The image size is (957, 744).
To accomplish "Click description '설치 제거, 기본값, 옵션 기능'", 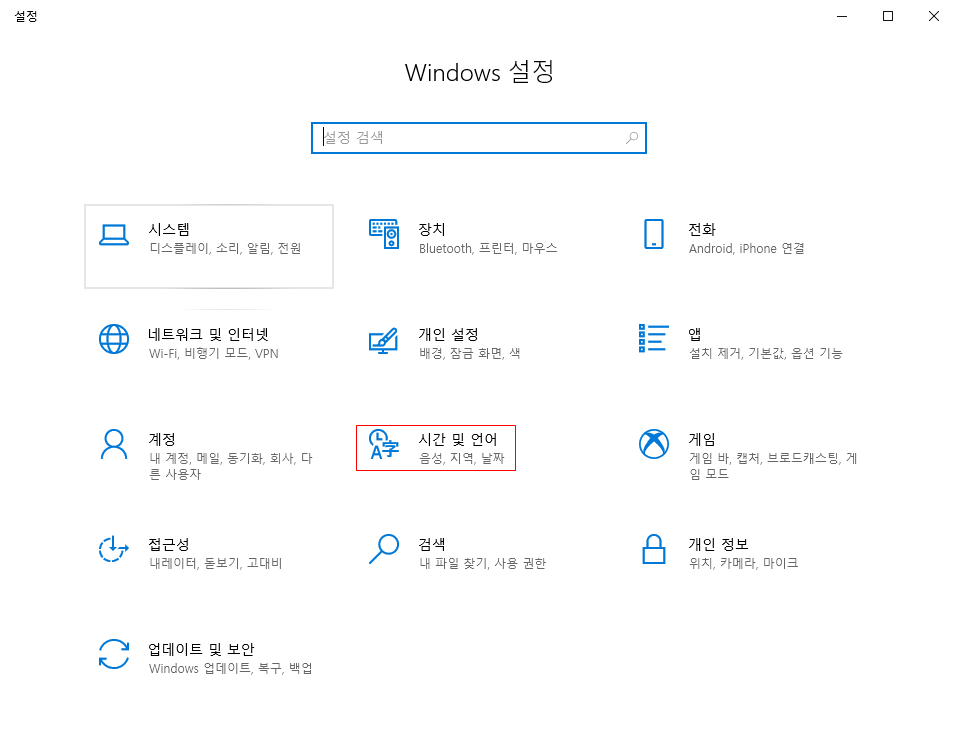I will click(x=765, y=353).
